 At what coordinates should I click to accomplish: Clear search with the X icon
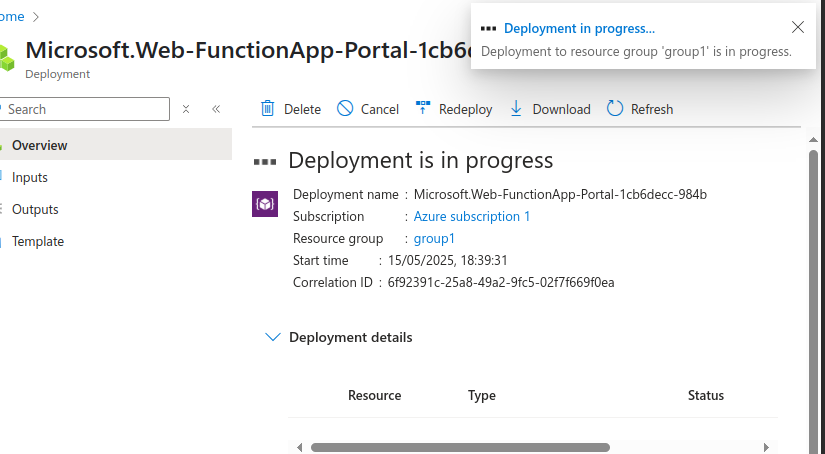(186, 109)
